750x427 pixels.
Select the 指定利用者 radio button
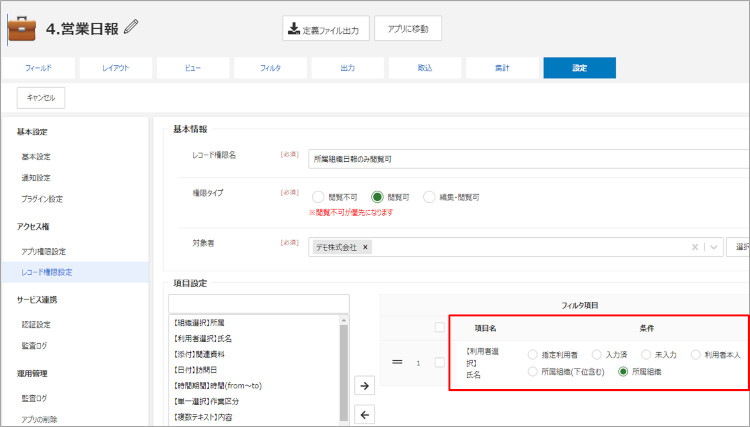pos(532,355)
